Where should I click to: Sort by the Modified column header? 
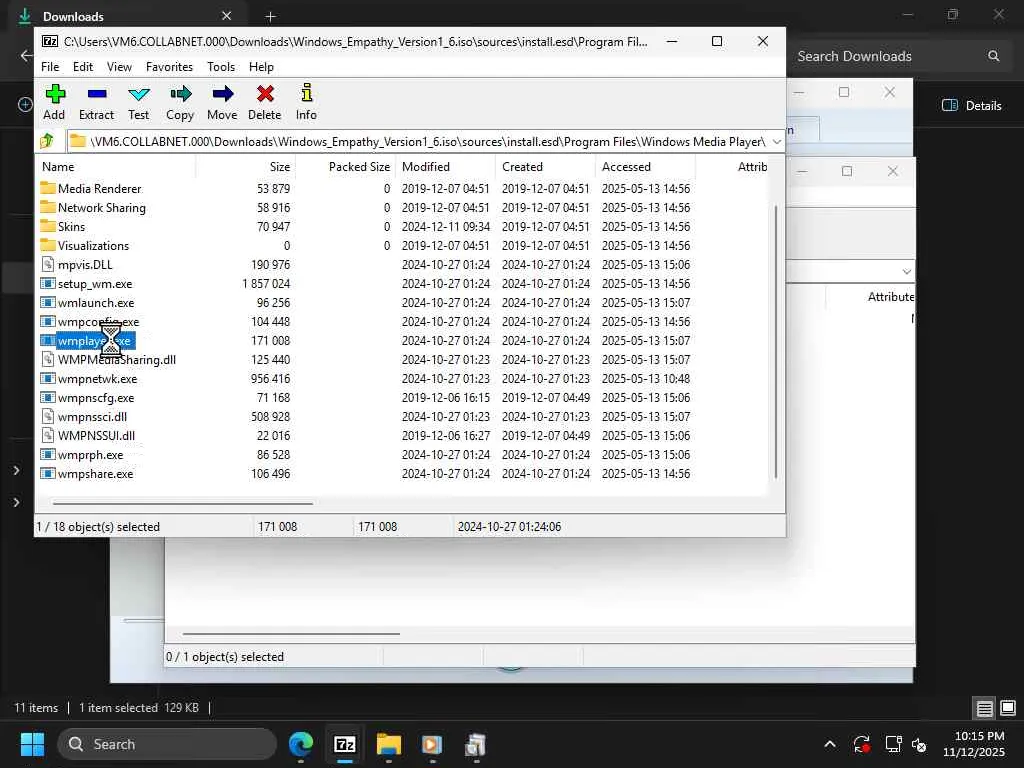[x=445, y=167]
